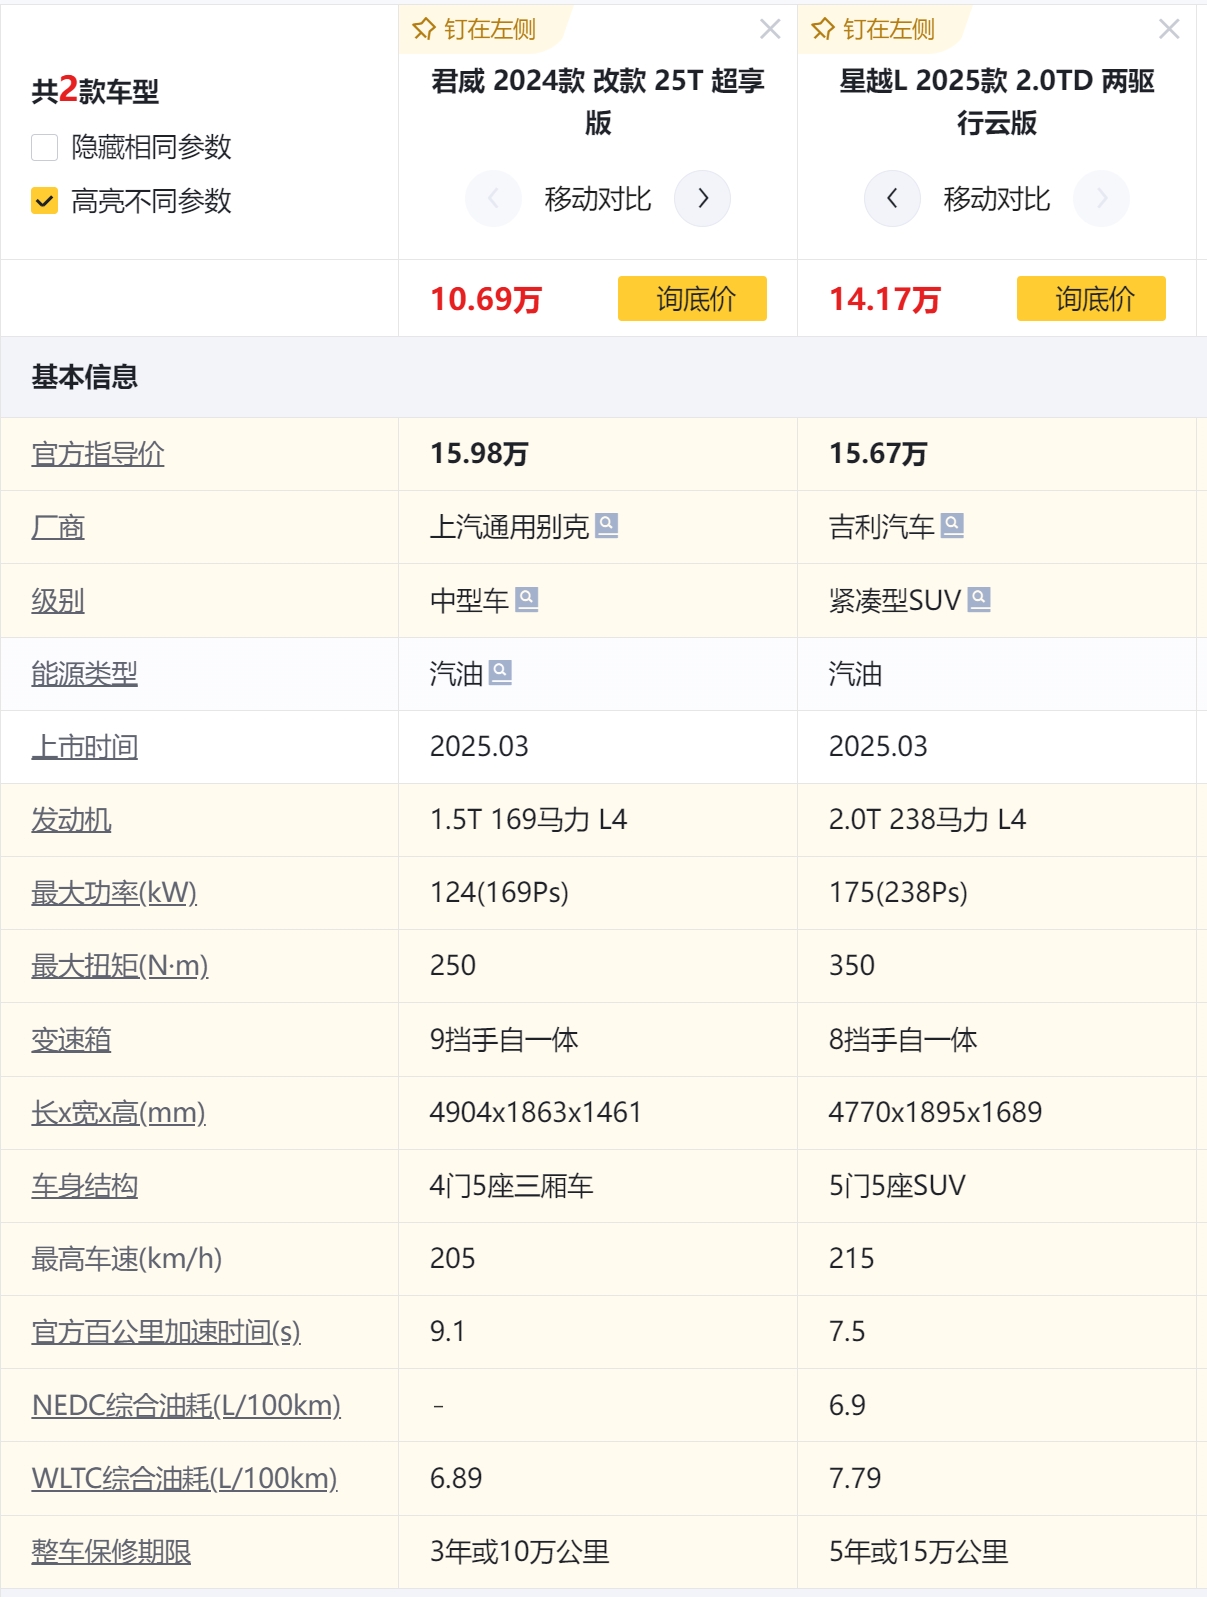Click 询底价 button for 星越L
Image resolution: width=1207 pixels, height=1597 pixels.
tap(1091, 298)
